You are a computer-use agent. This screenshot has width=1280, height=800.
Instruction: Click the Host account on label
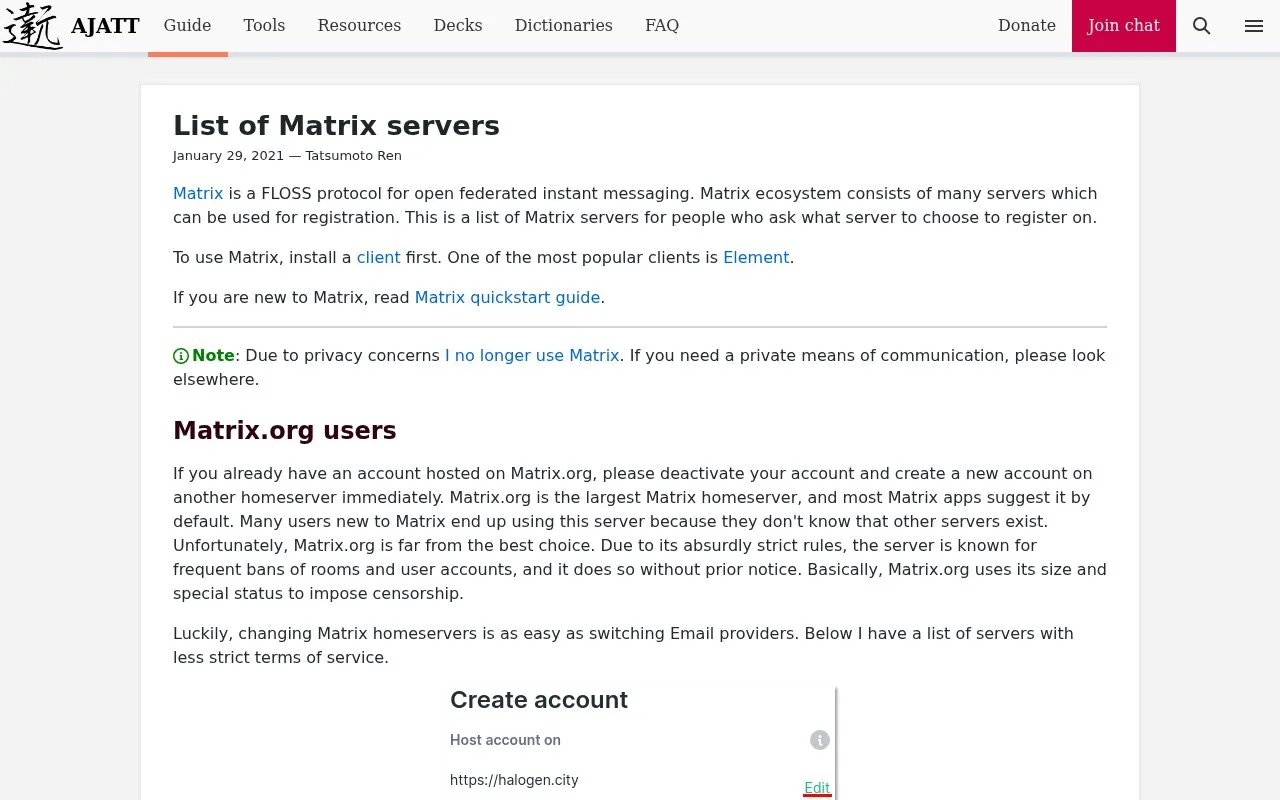(505, 740)
